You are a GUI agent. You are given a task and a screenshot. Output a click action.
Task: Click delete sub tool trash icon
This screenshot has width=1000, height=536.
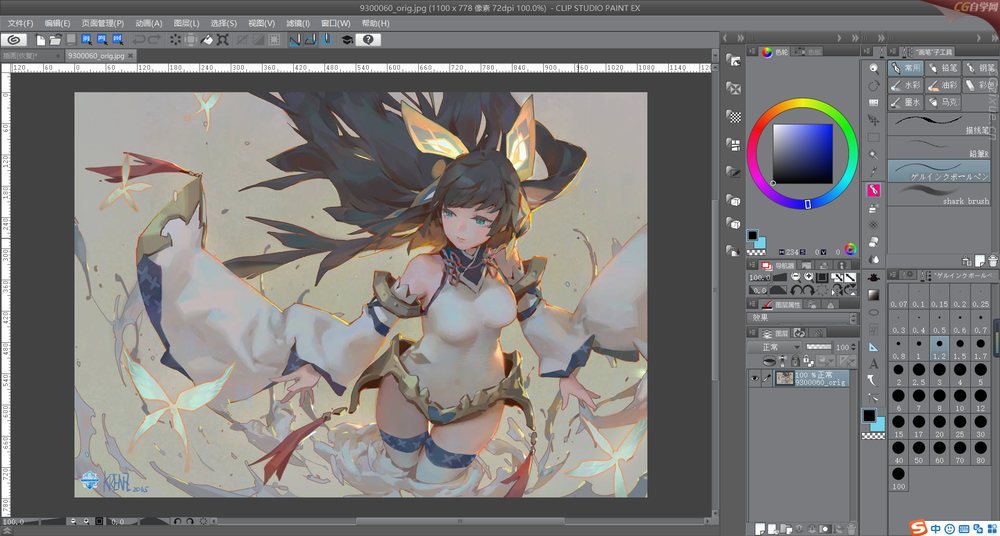point(992,260)
